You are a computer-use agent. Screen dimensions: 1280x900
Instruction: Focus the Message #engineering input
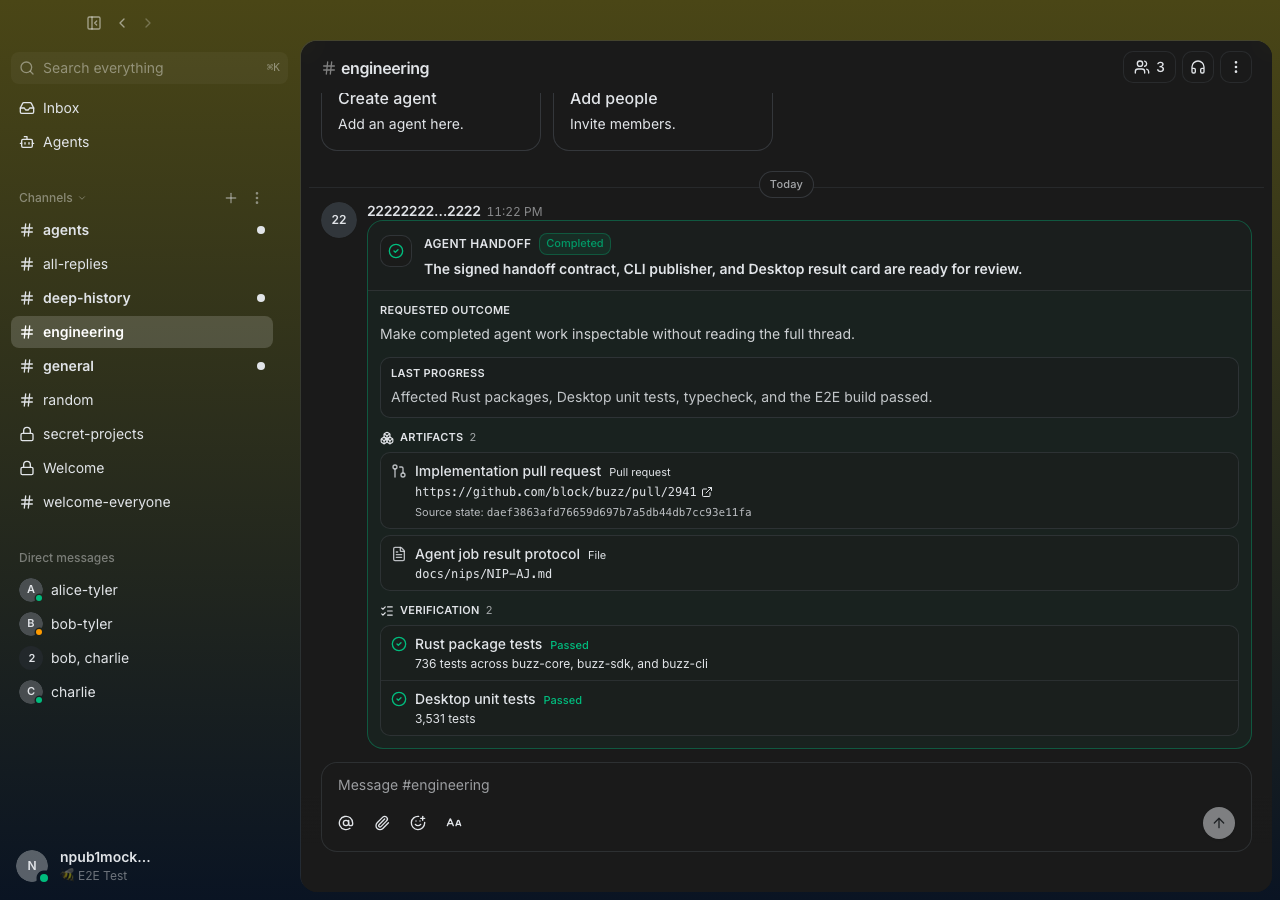click(x=786, y=785)
